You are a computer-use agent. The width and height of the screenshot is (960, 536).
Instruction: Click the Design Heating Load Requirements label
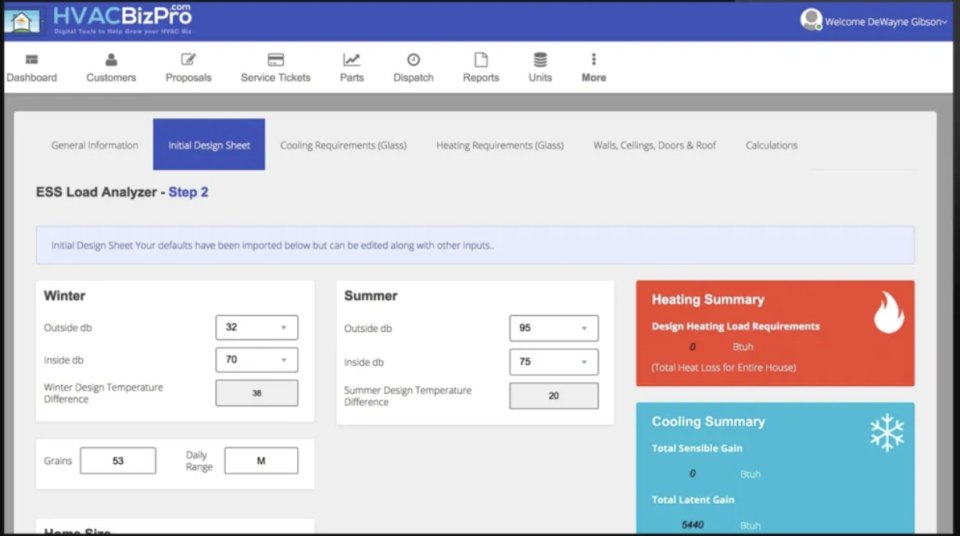coord(735,327)
